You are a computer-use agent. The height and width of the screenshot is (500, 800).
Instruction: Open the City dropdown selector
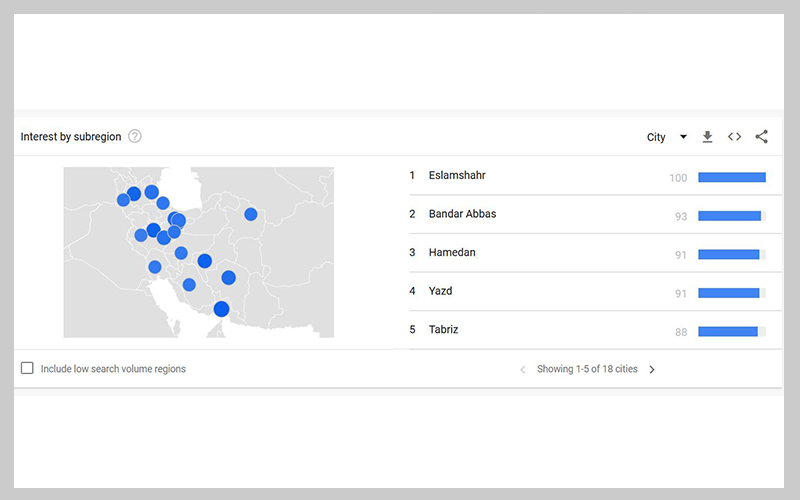pos(666,137)
